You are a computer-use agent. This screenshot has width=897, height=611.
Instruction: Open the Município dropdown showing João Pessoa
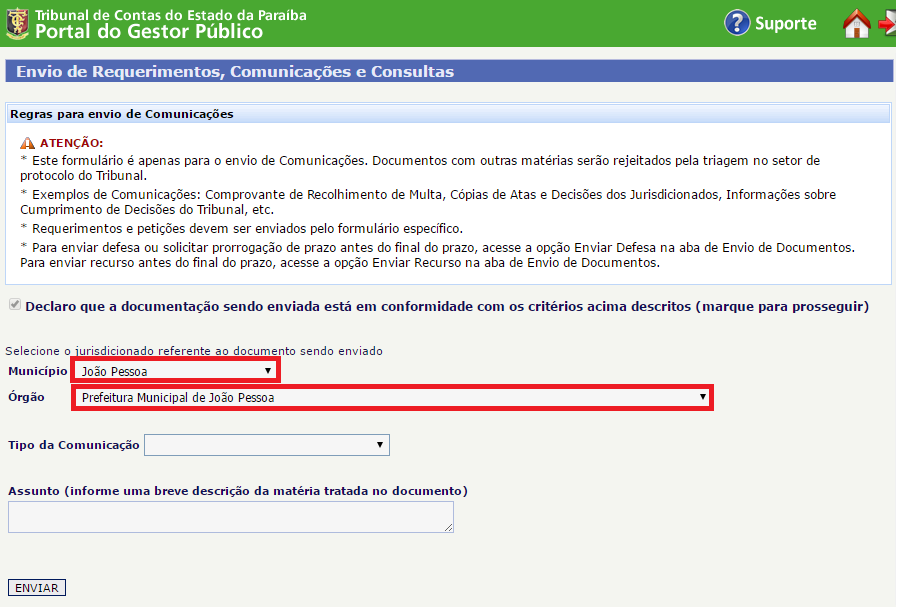(x=176, y=371)
